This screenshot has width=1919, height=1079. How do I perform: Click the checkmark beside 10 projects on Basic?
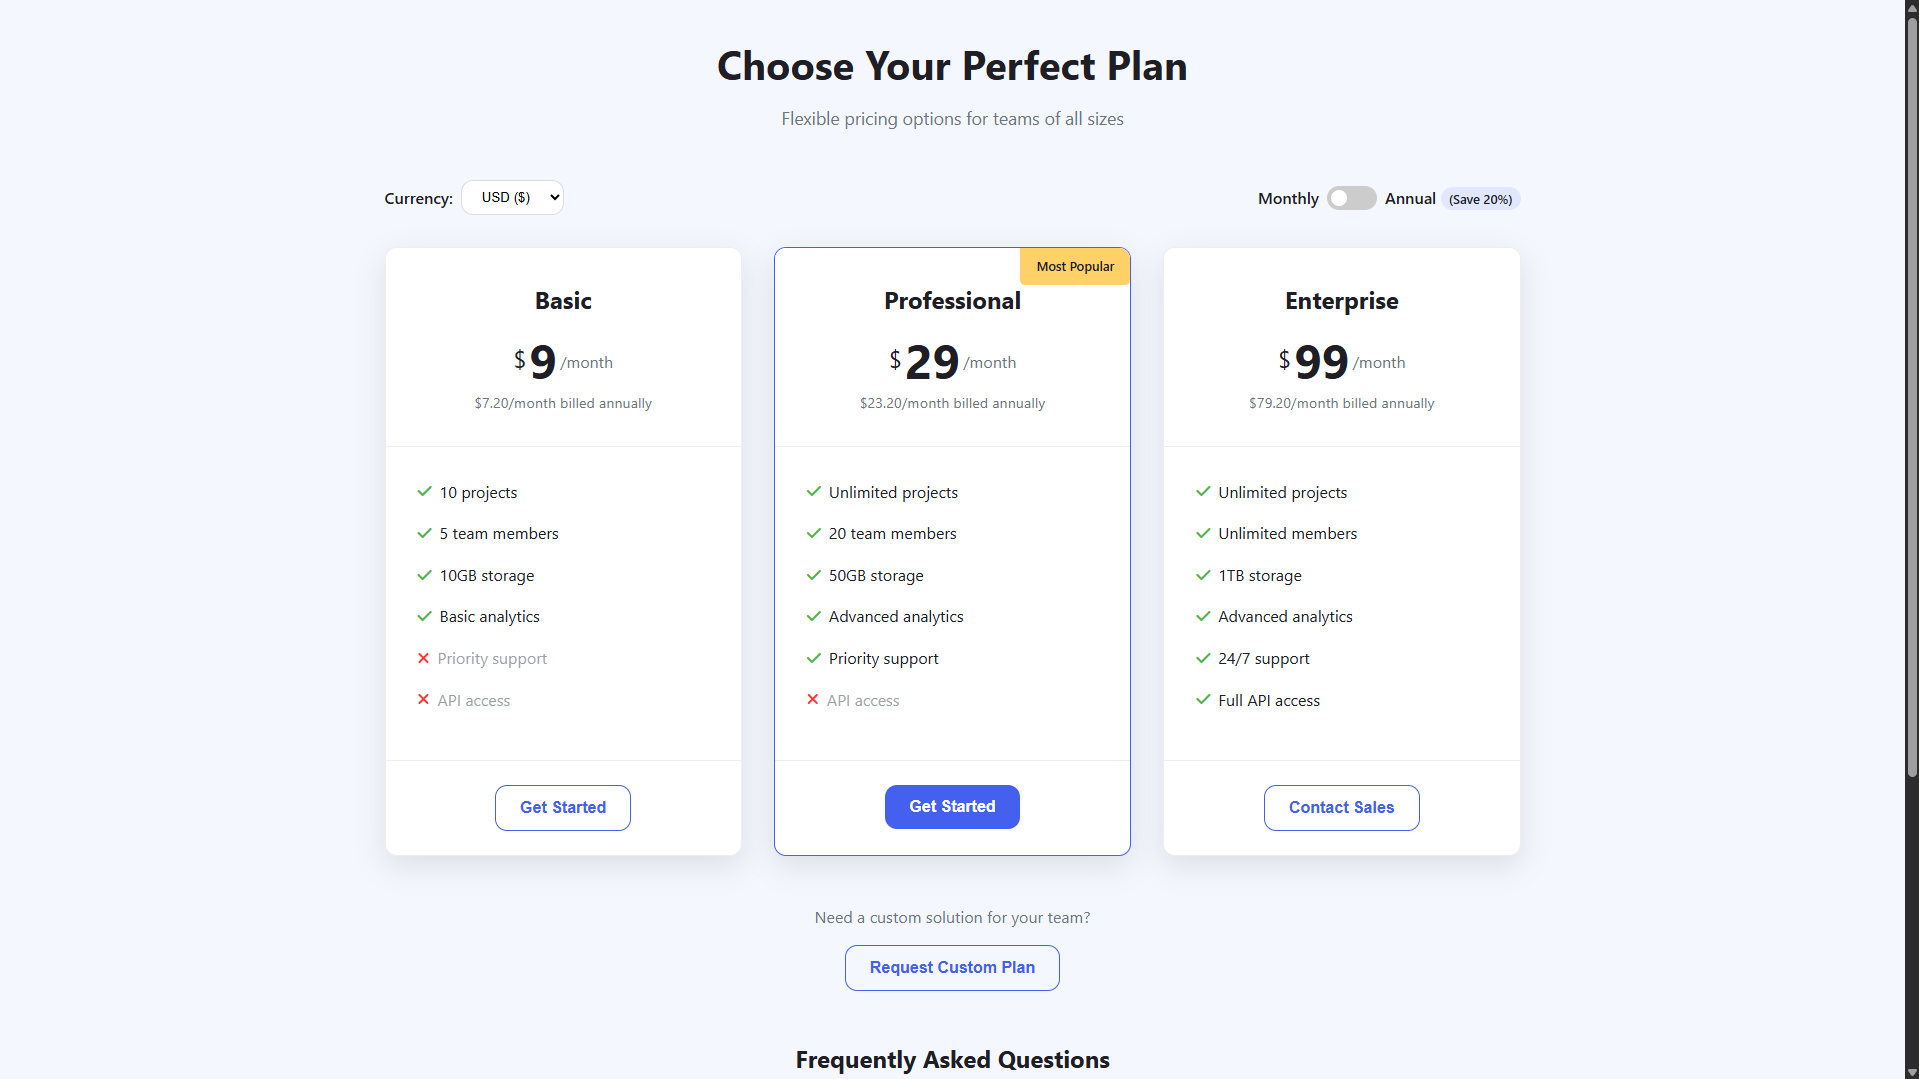(423, 492)
